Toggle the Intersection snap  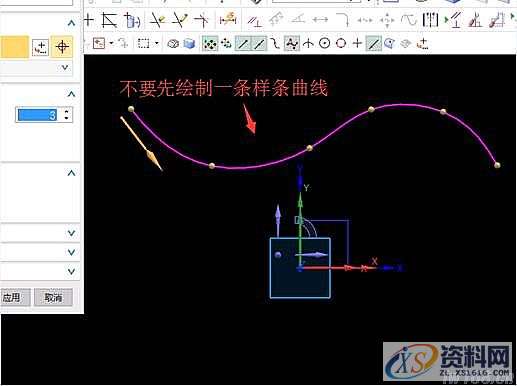[x=308, y=44]
